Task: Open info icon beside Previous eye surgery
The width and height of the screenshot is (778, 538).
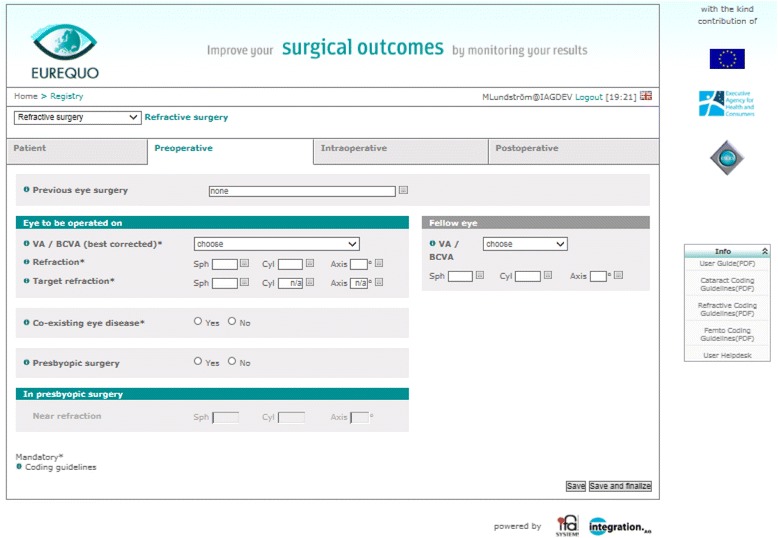Action: (x=26, y=190)
